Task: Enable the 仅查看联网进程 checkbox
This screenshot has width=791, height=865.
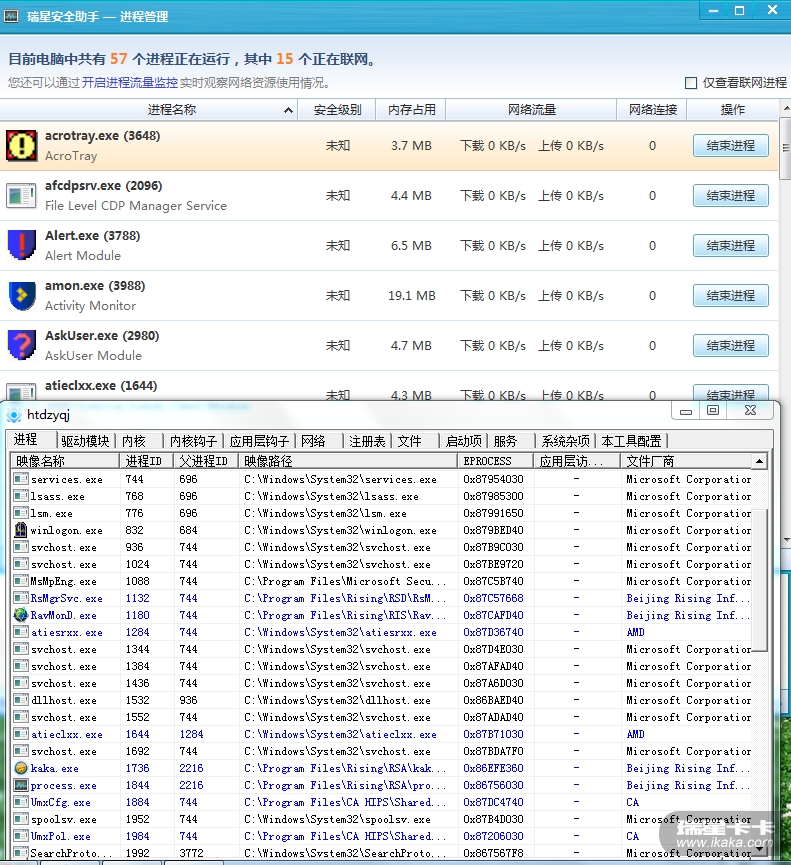Action: click(x=691, y=83)
